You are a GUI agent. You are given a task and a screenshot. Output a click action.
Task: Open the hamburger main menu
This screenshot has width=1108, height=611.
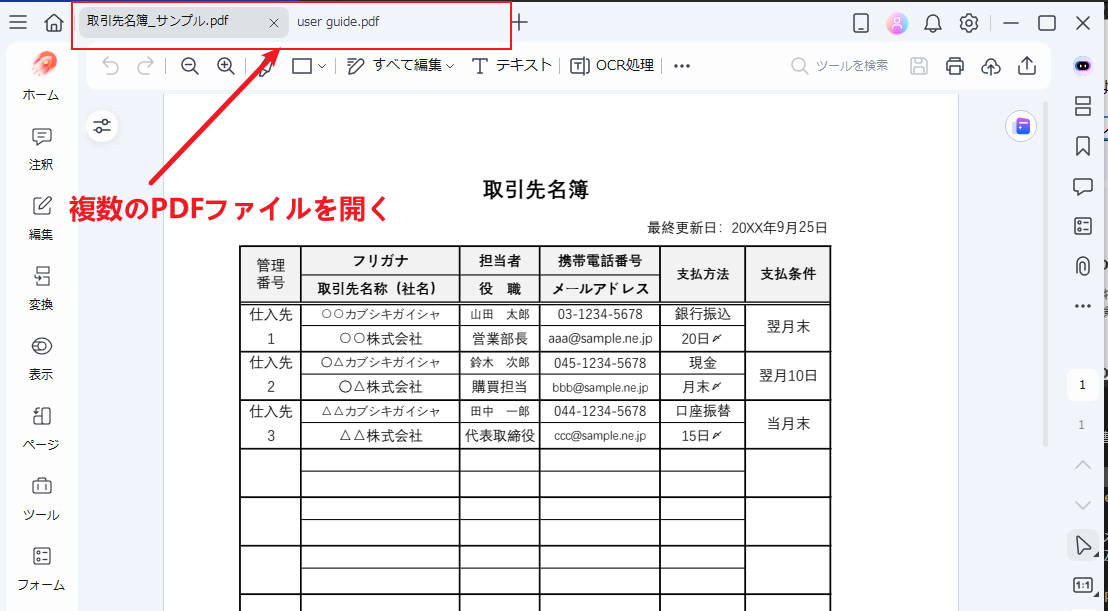pos(18,21)
